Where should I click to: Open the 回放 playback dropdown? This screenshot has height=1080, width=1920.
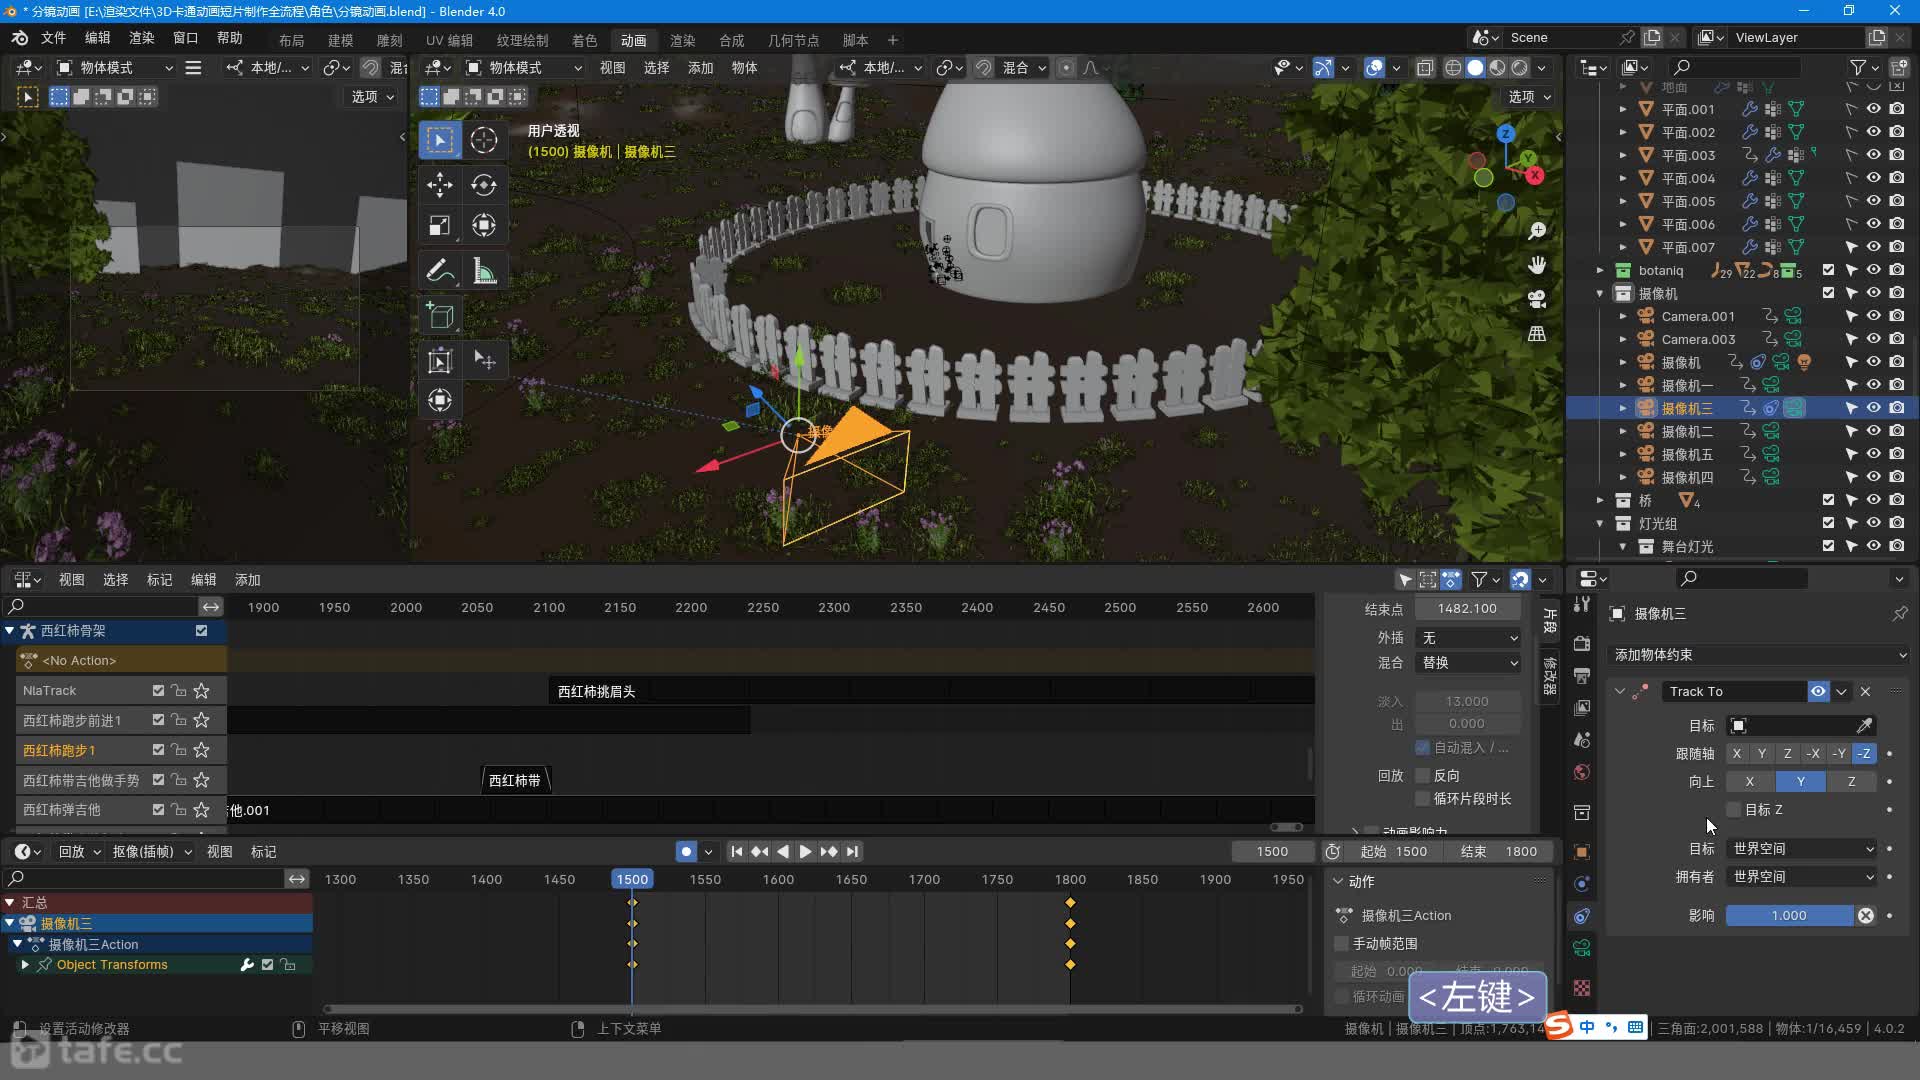pos(79,852)
